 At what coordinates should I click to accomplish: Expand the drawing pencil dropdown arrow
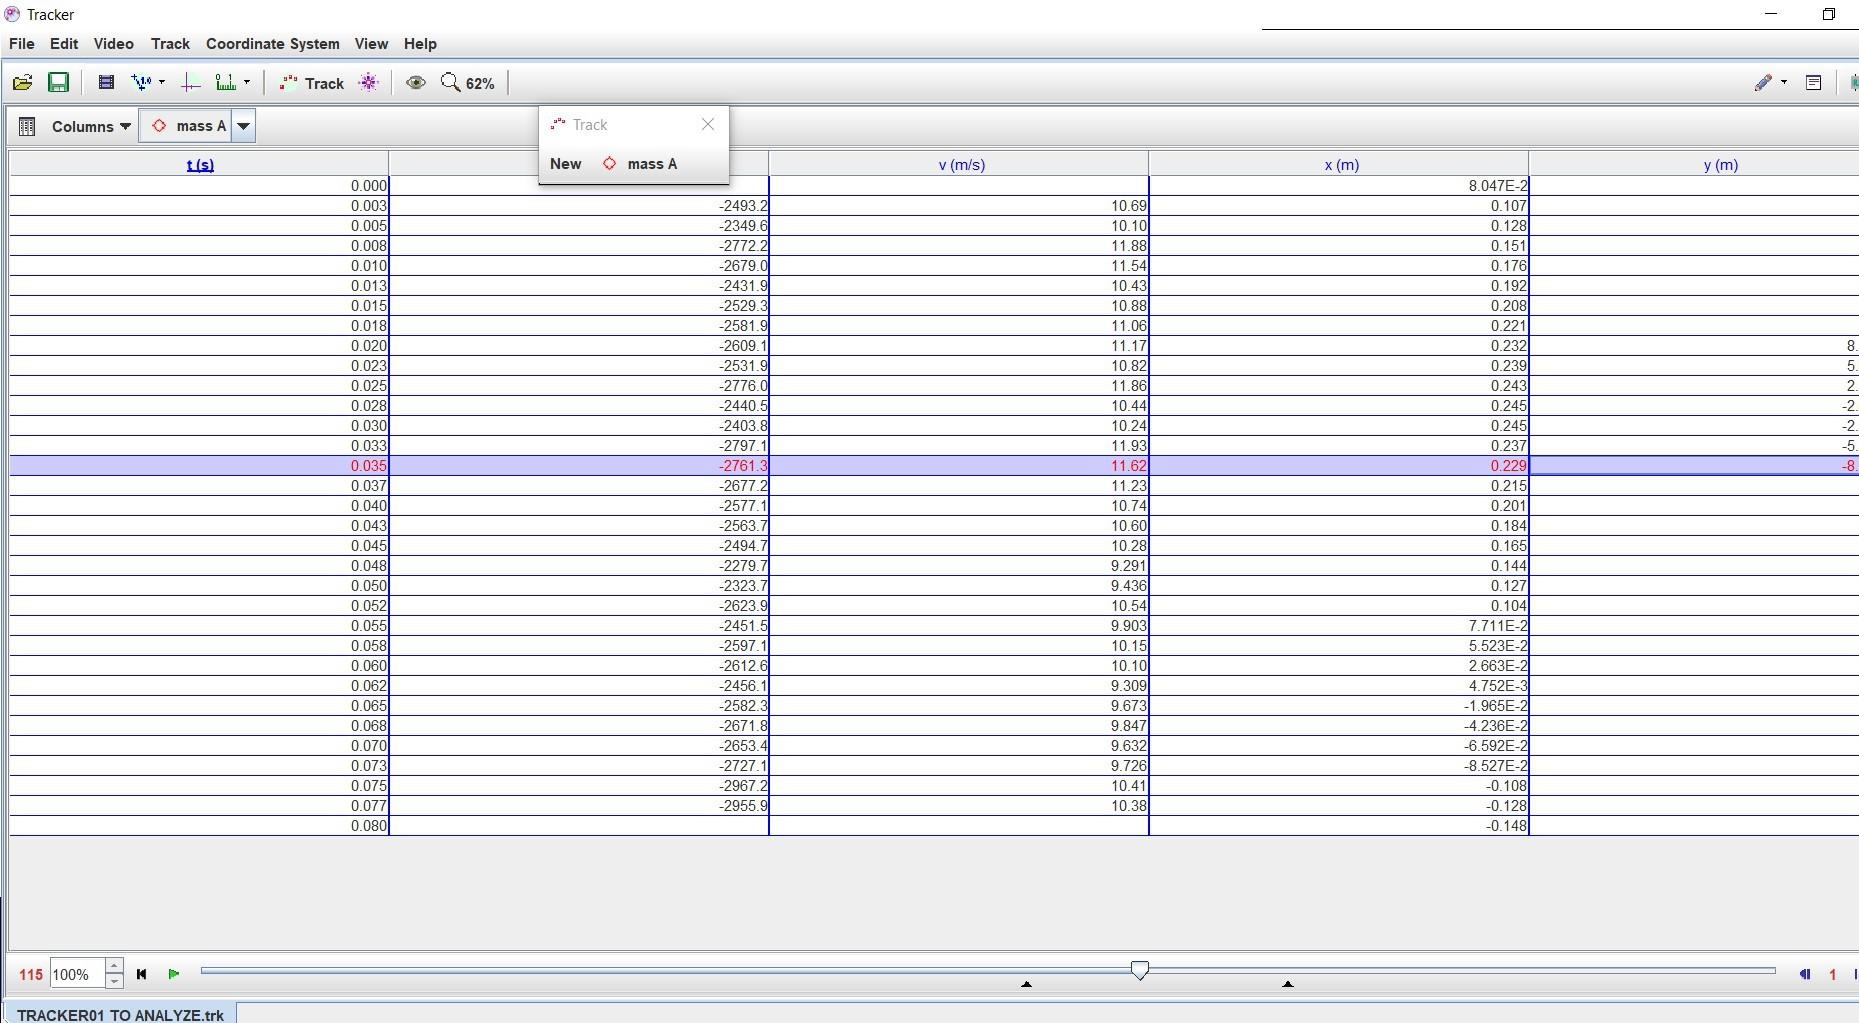(x=1784, y=83)
